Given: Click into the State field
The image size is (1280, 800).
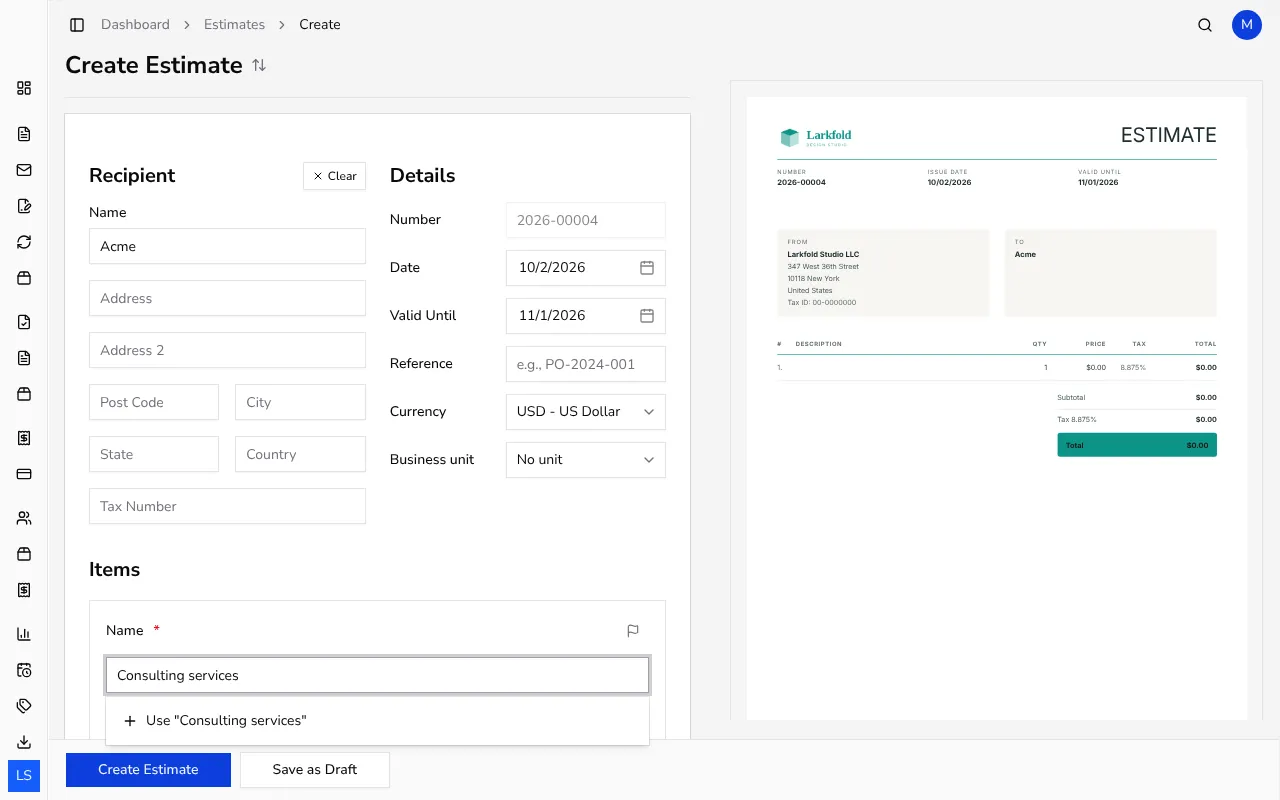Looking at the screenshot, I should coord(154,454).
